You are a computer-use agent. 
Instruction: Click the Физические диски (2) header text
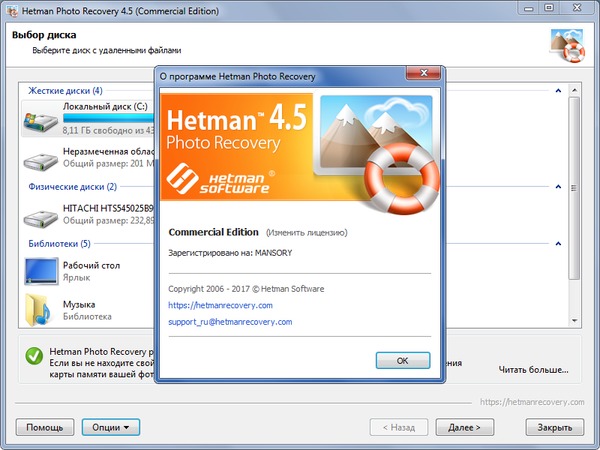point(73,187)
